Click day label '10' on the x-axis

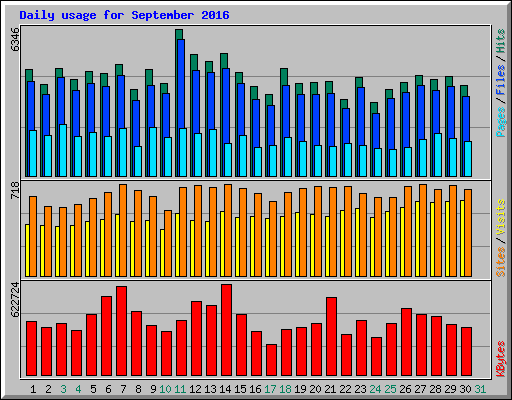[165, 389]
